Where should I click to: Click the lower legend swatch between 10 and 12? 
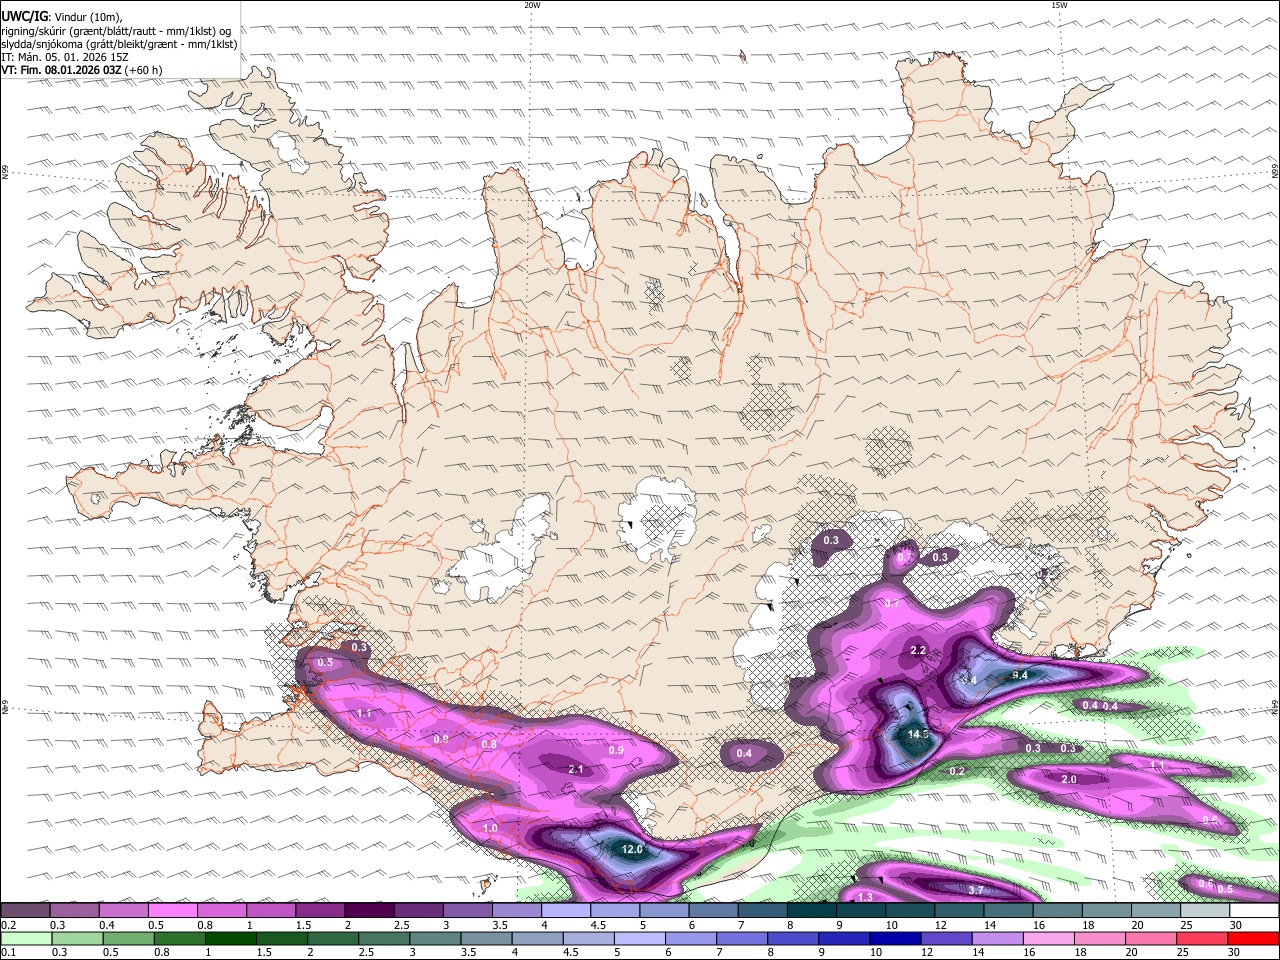tap(896, 938)
